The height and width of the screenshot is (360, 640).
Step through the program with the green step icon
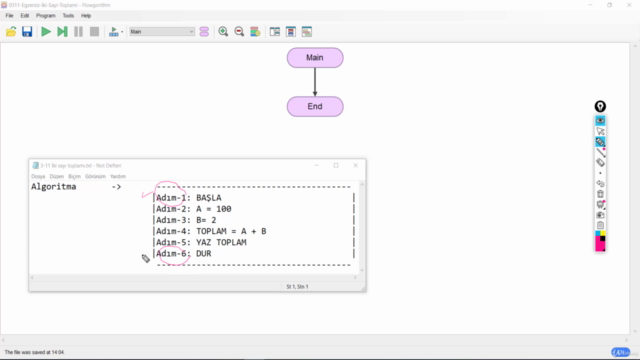click(x=62, y=32)
